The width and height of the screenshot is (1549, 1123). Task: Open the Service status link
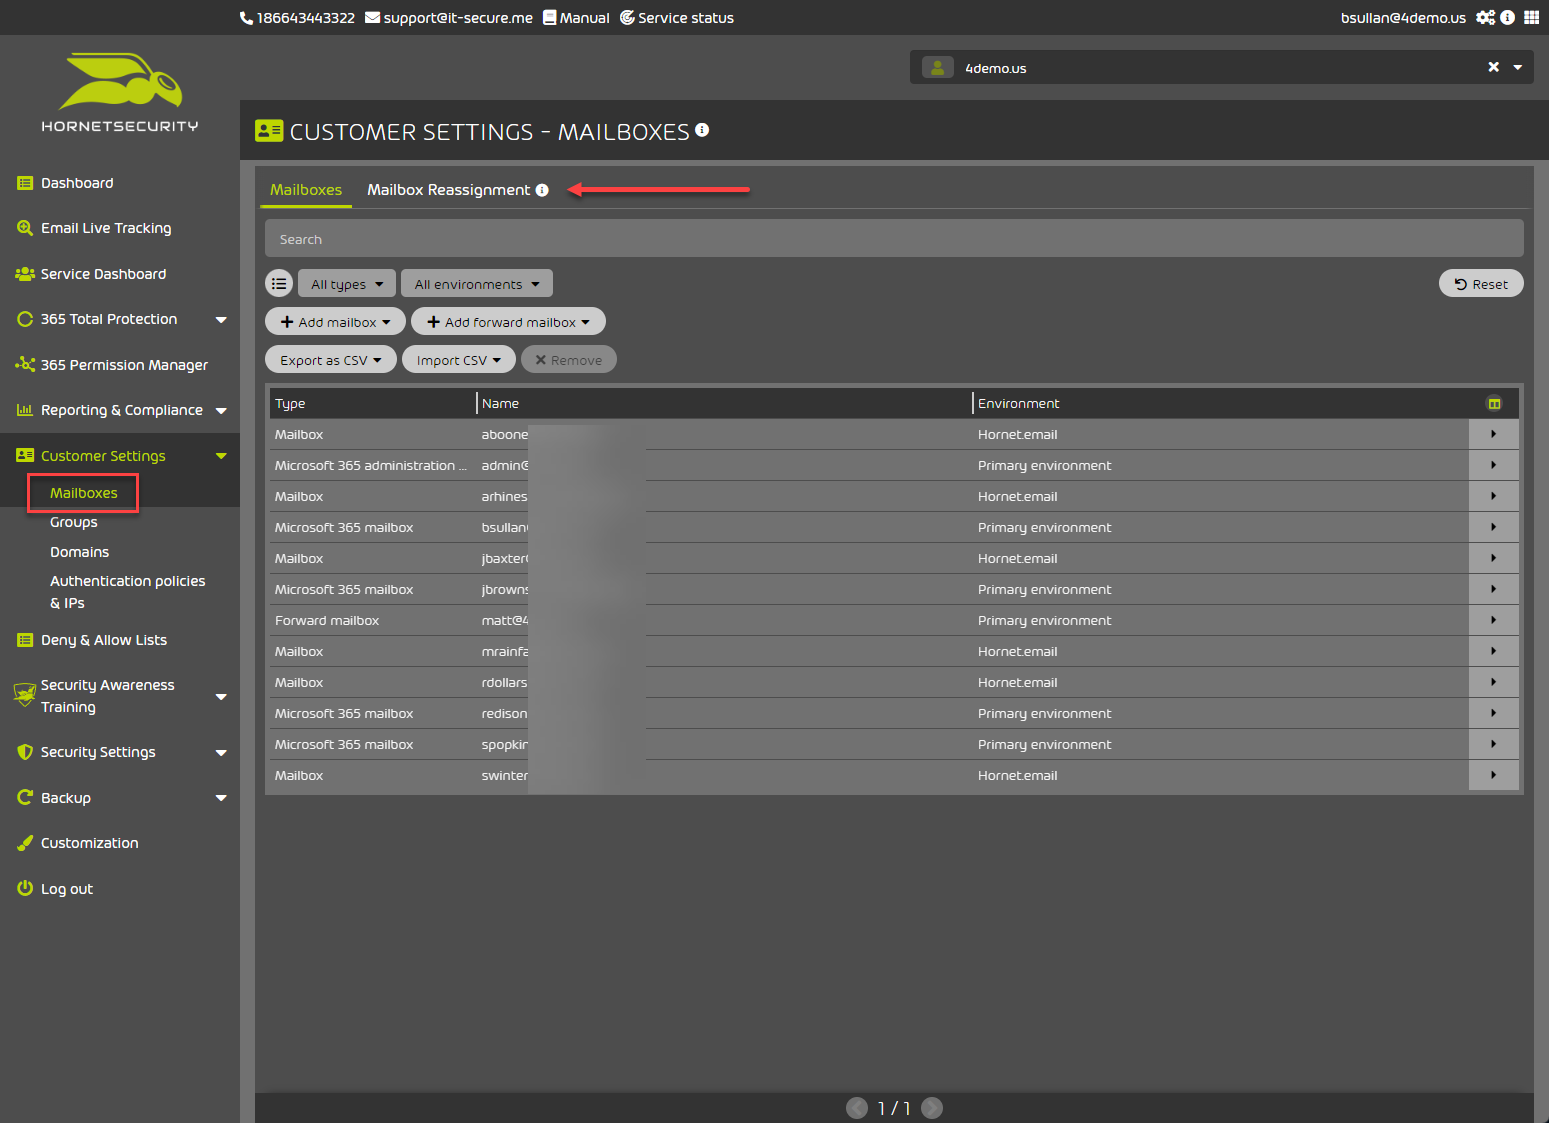677,18
